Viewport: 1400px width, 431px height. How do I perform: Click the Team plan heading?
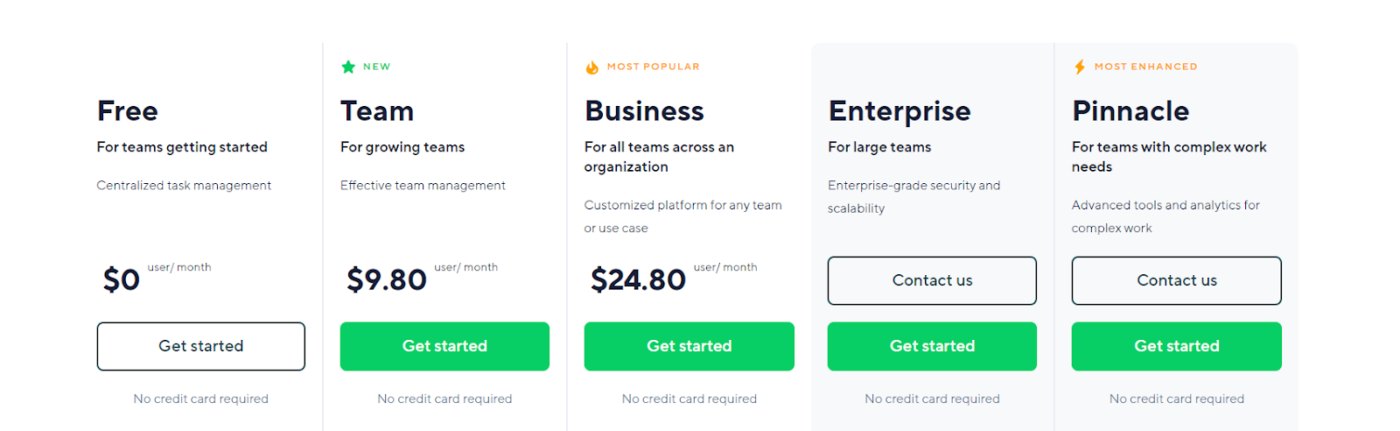377,110
